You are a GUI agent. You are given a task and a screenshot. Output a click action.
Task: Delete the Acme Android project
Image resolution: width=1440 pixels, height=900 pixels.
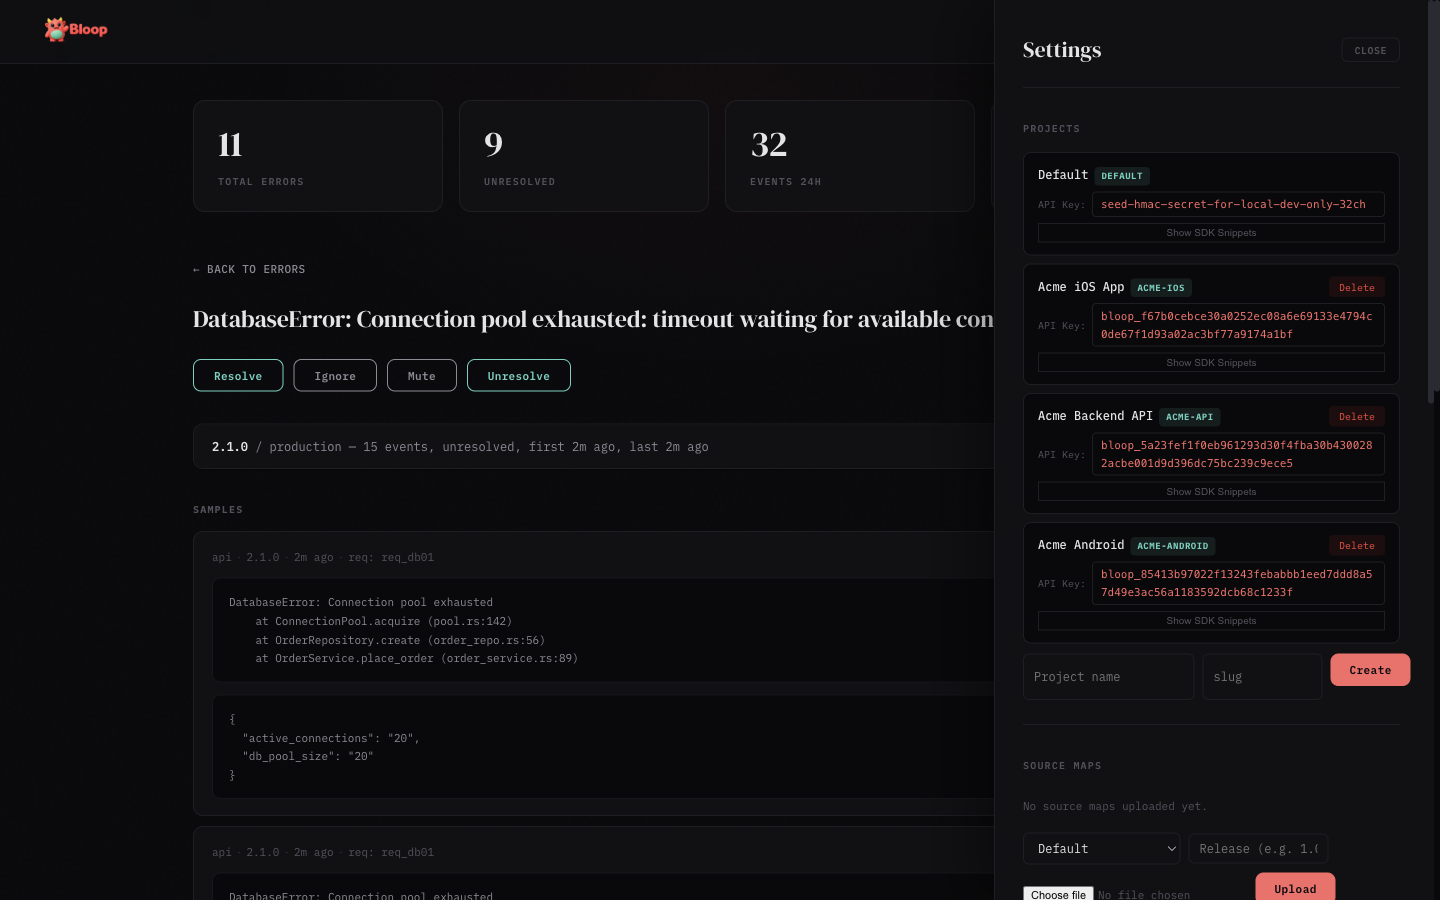coord(1356,545)
